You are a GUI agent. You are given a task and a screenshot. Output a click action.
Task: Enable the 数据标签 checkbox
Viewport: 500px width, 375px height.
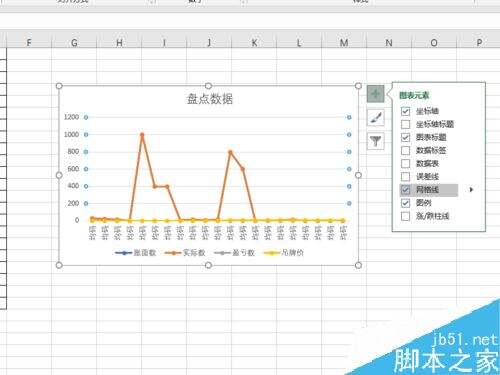(x=405, y=150)
